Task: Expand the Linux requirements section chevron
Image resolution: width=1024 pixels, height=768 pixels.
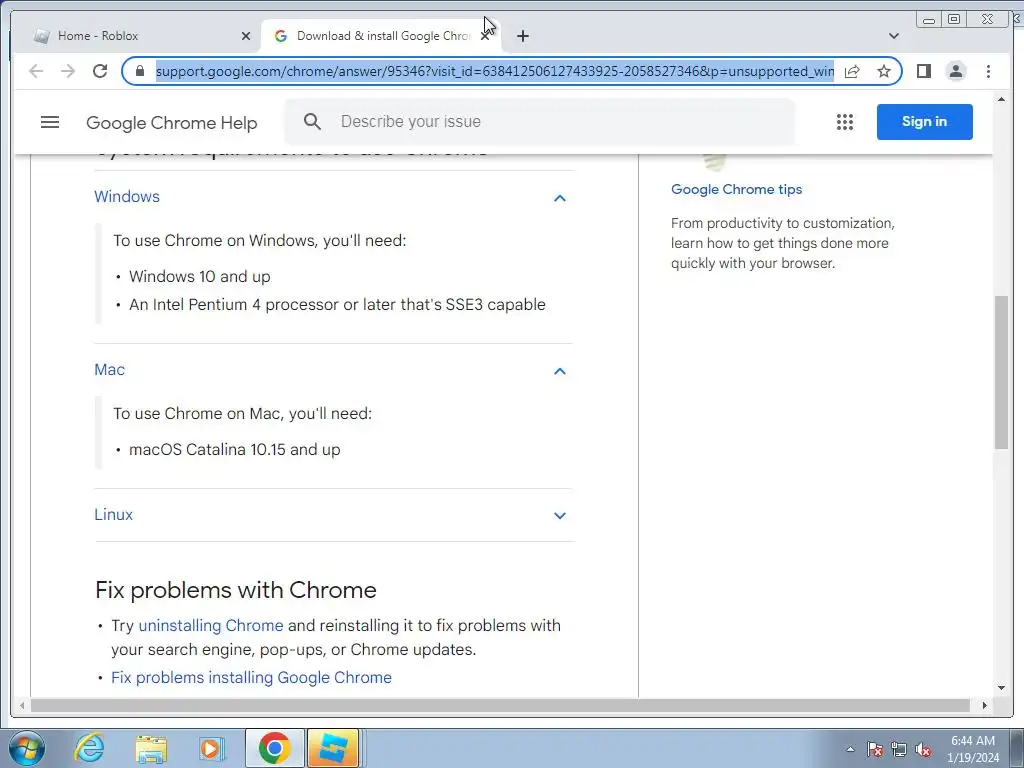Action: tap(560, 515)
